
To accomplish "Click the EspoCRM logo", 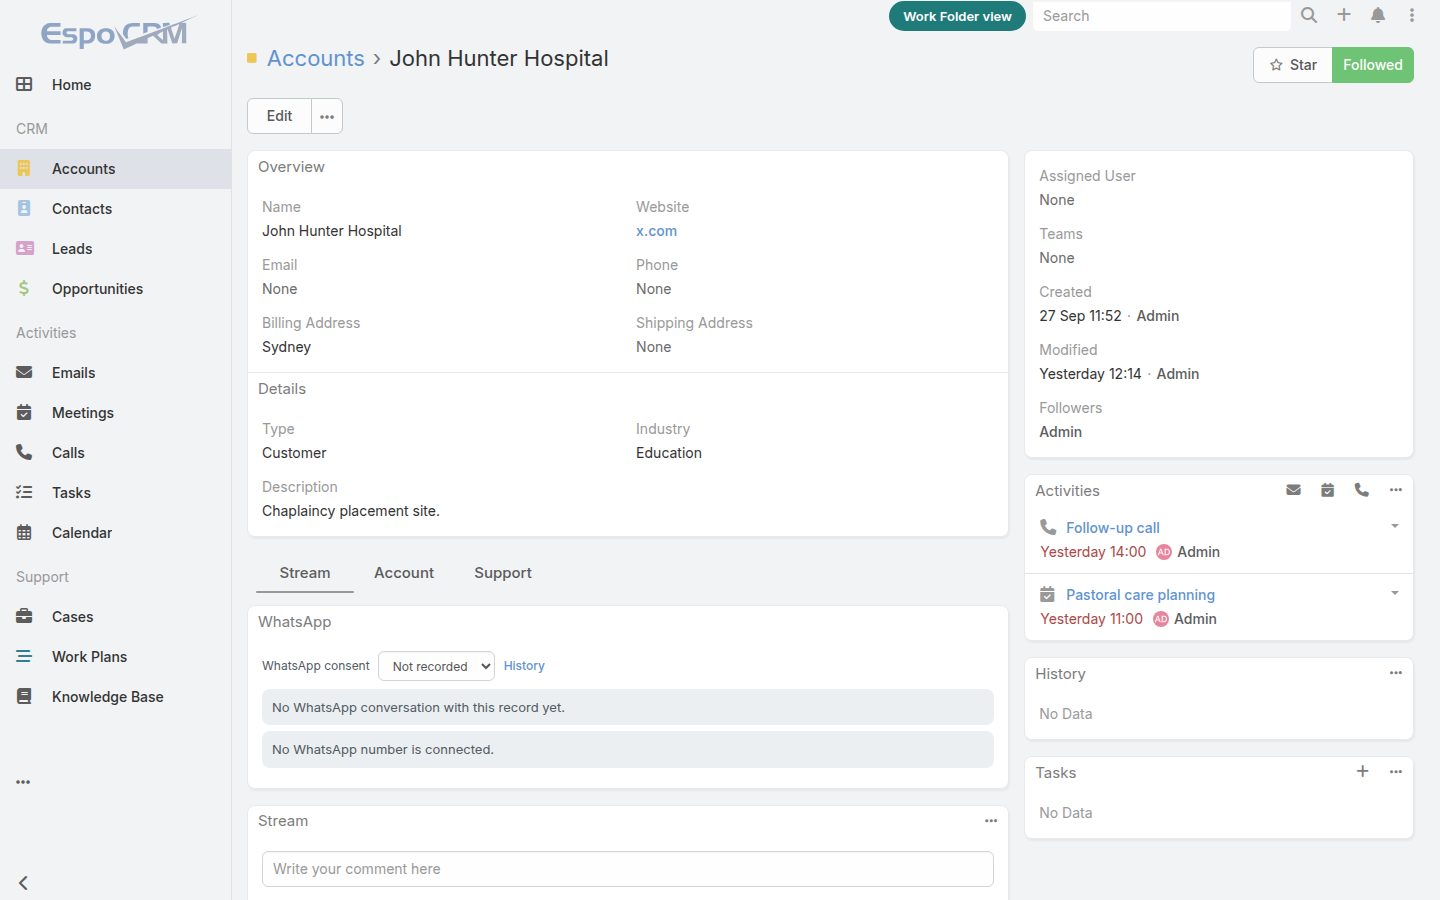I will coord(117,33).
